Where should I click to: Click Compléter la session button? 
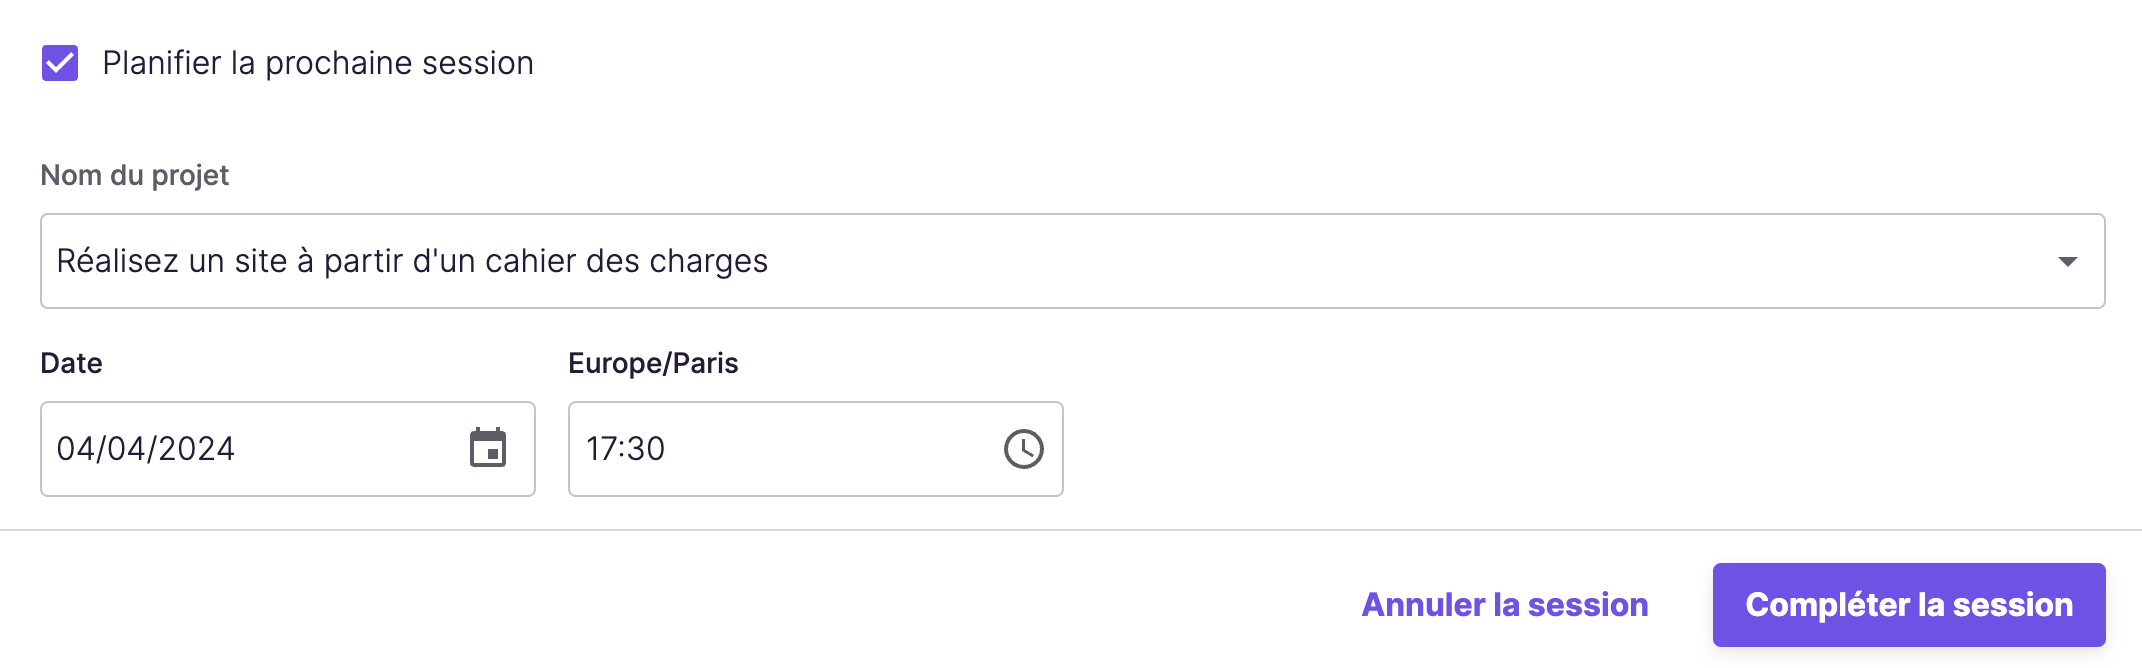[x=1909, y=605]
